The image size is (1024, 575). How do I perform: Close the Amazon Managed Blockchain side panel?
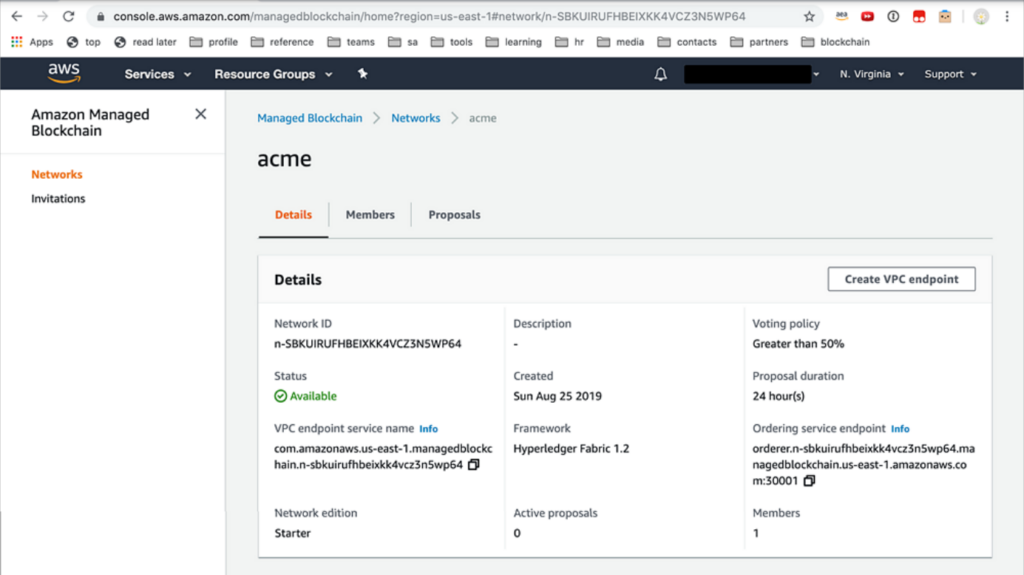pos(200,114)
